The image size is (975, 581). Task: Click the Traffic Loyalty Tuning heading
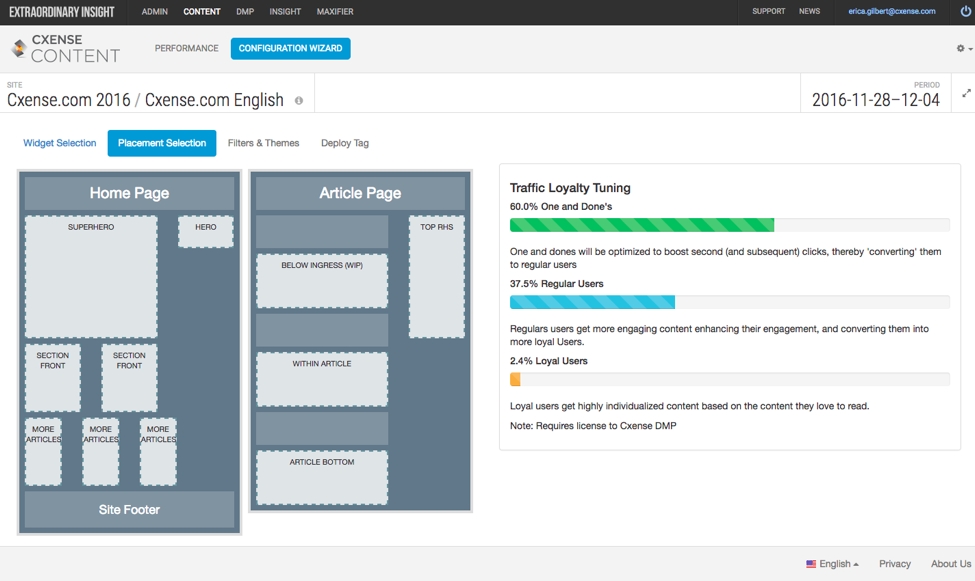pos(570,188)
